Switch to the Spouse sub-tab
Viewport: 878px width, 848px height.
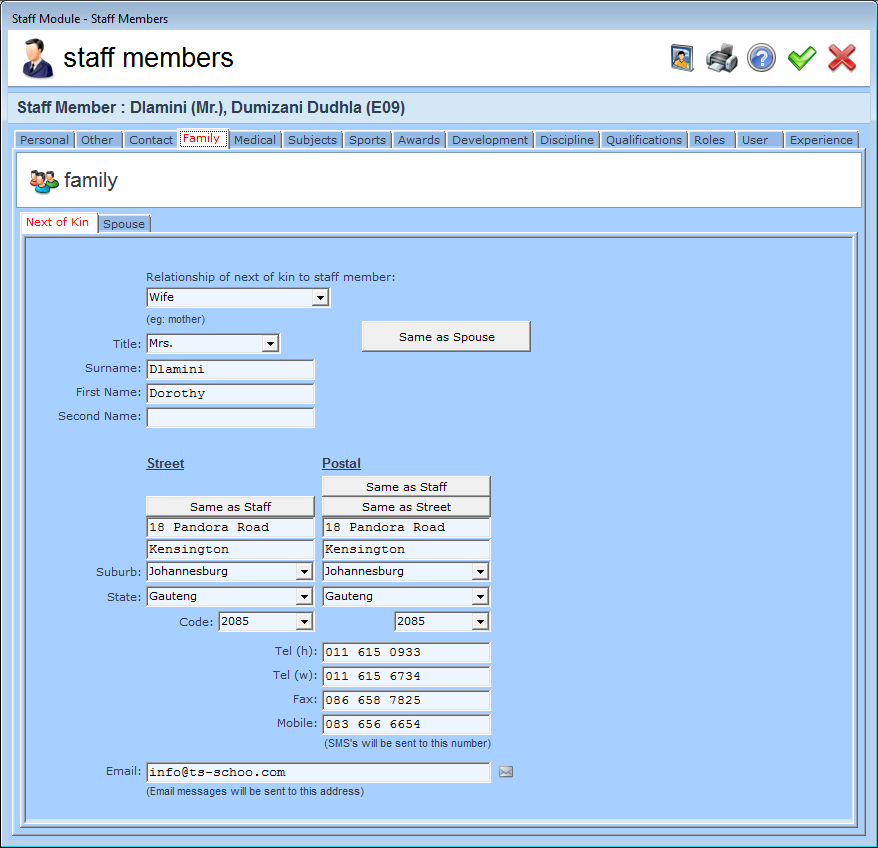pyautogui.click(x=124, y=224)
